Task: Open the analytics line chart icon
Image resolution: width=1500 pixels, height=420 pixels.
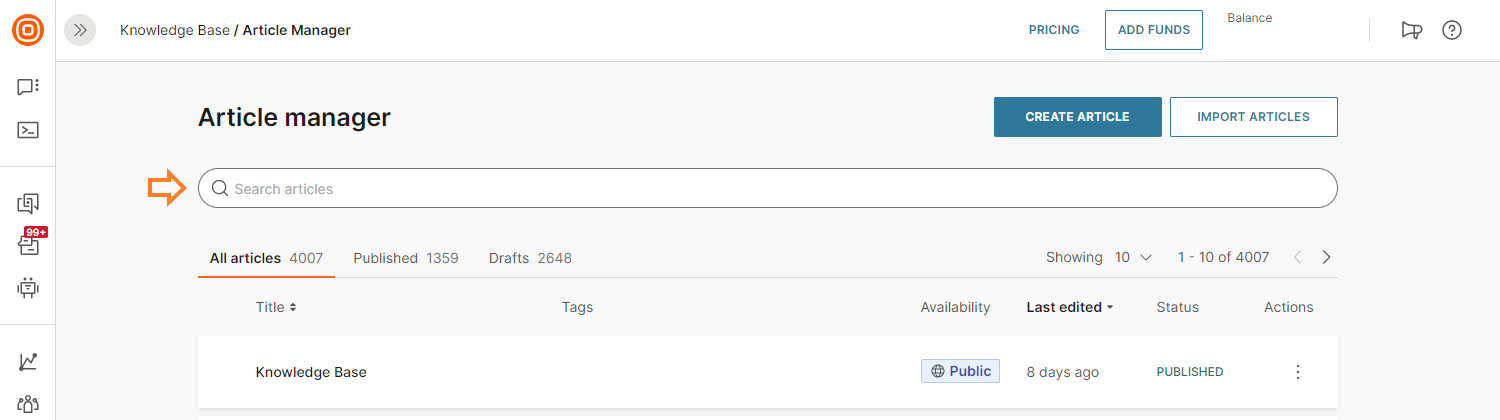Action: coord(28,362)
